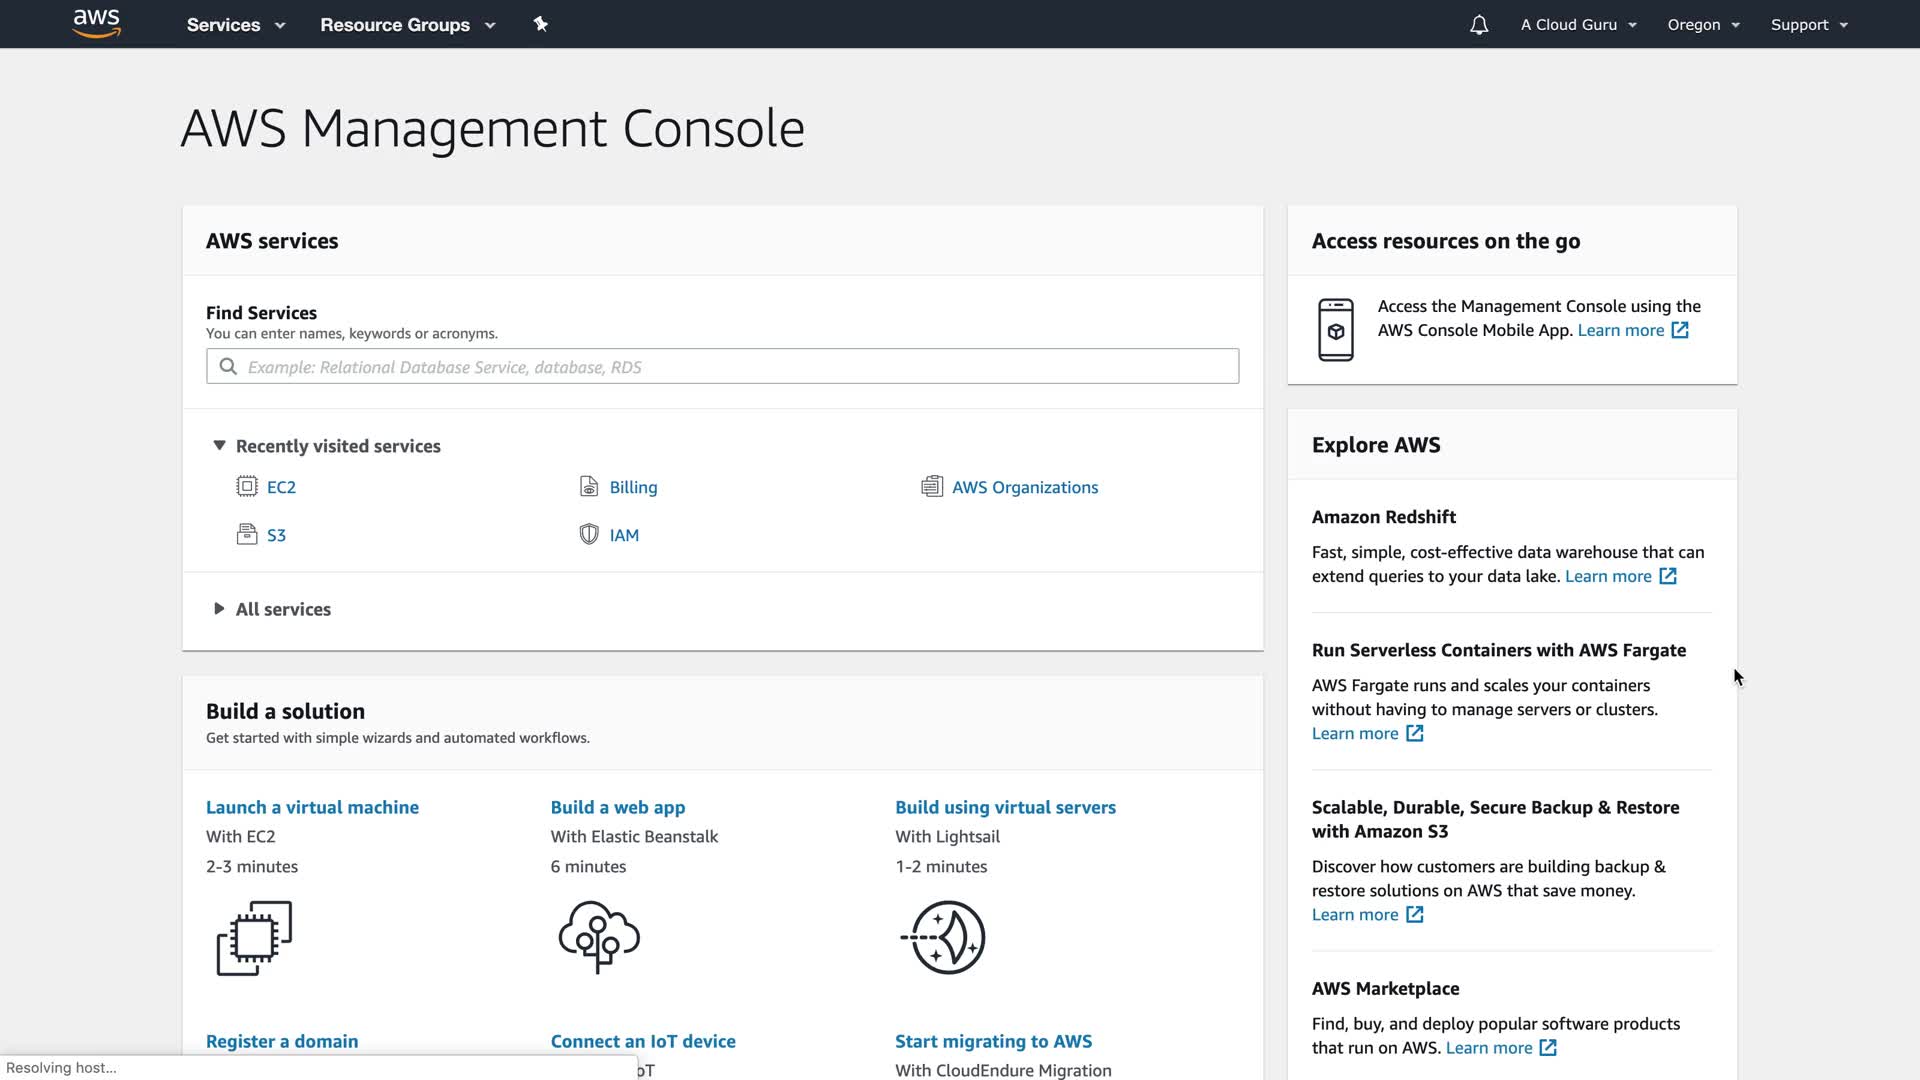
Task: Click the Find Services search field
Action: coord(722,367)
